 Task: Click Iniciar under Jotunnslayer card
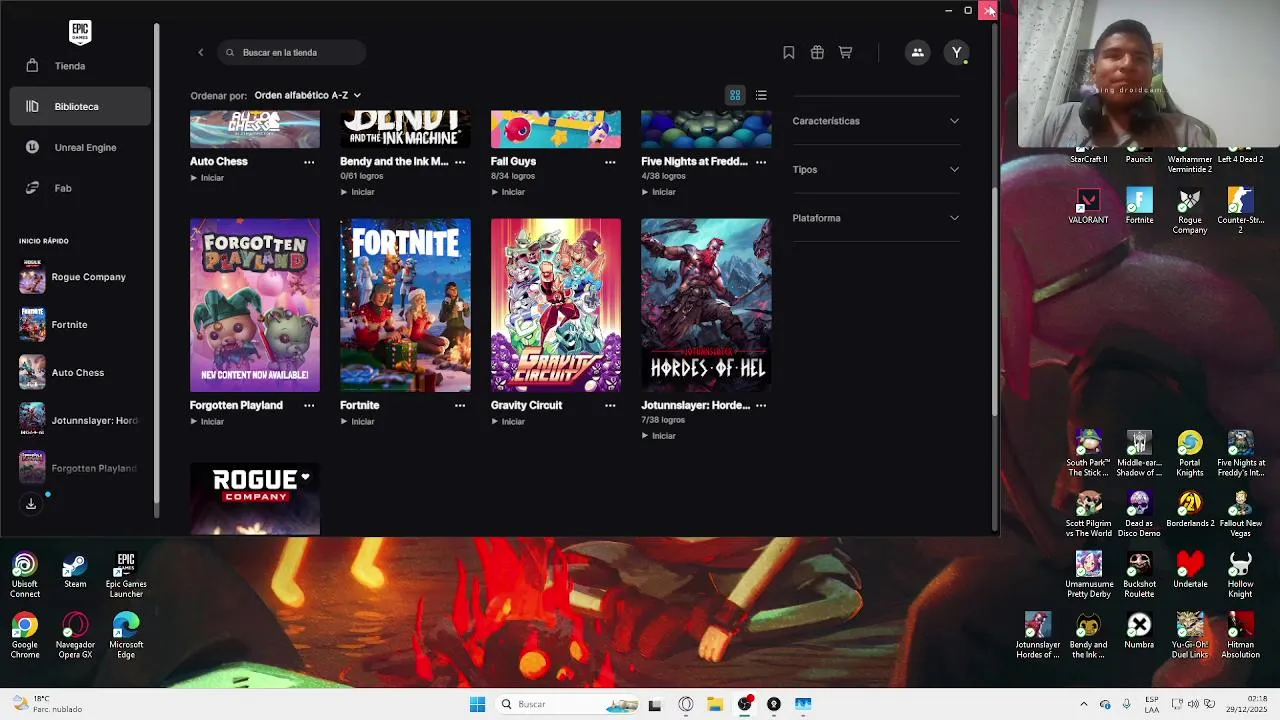(658, 436)
